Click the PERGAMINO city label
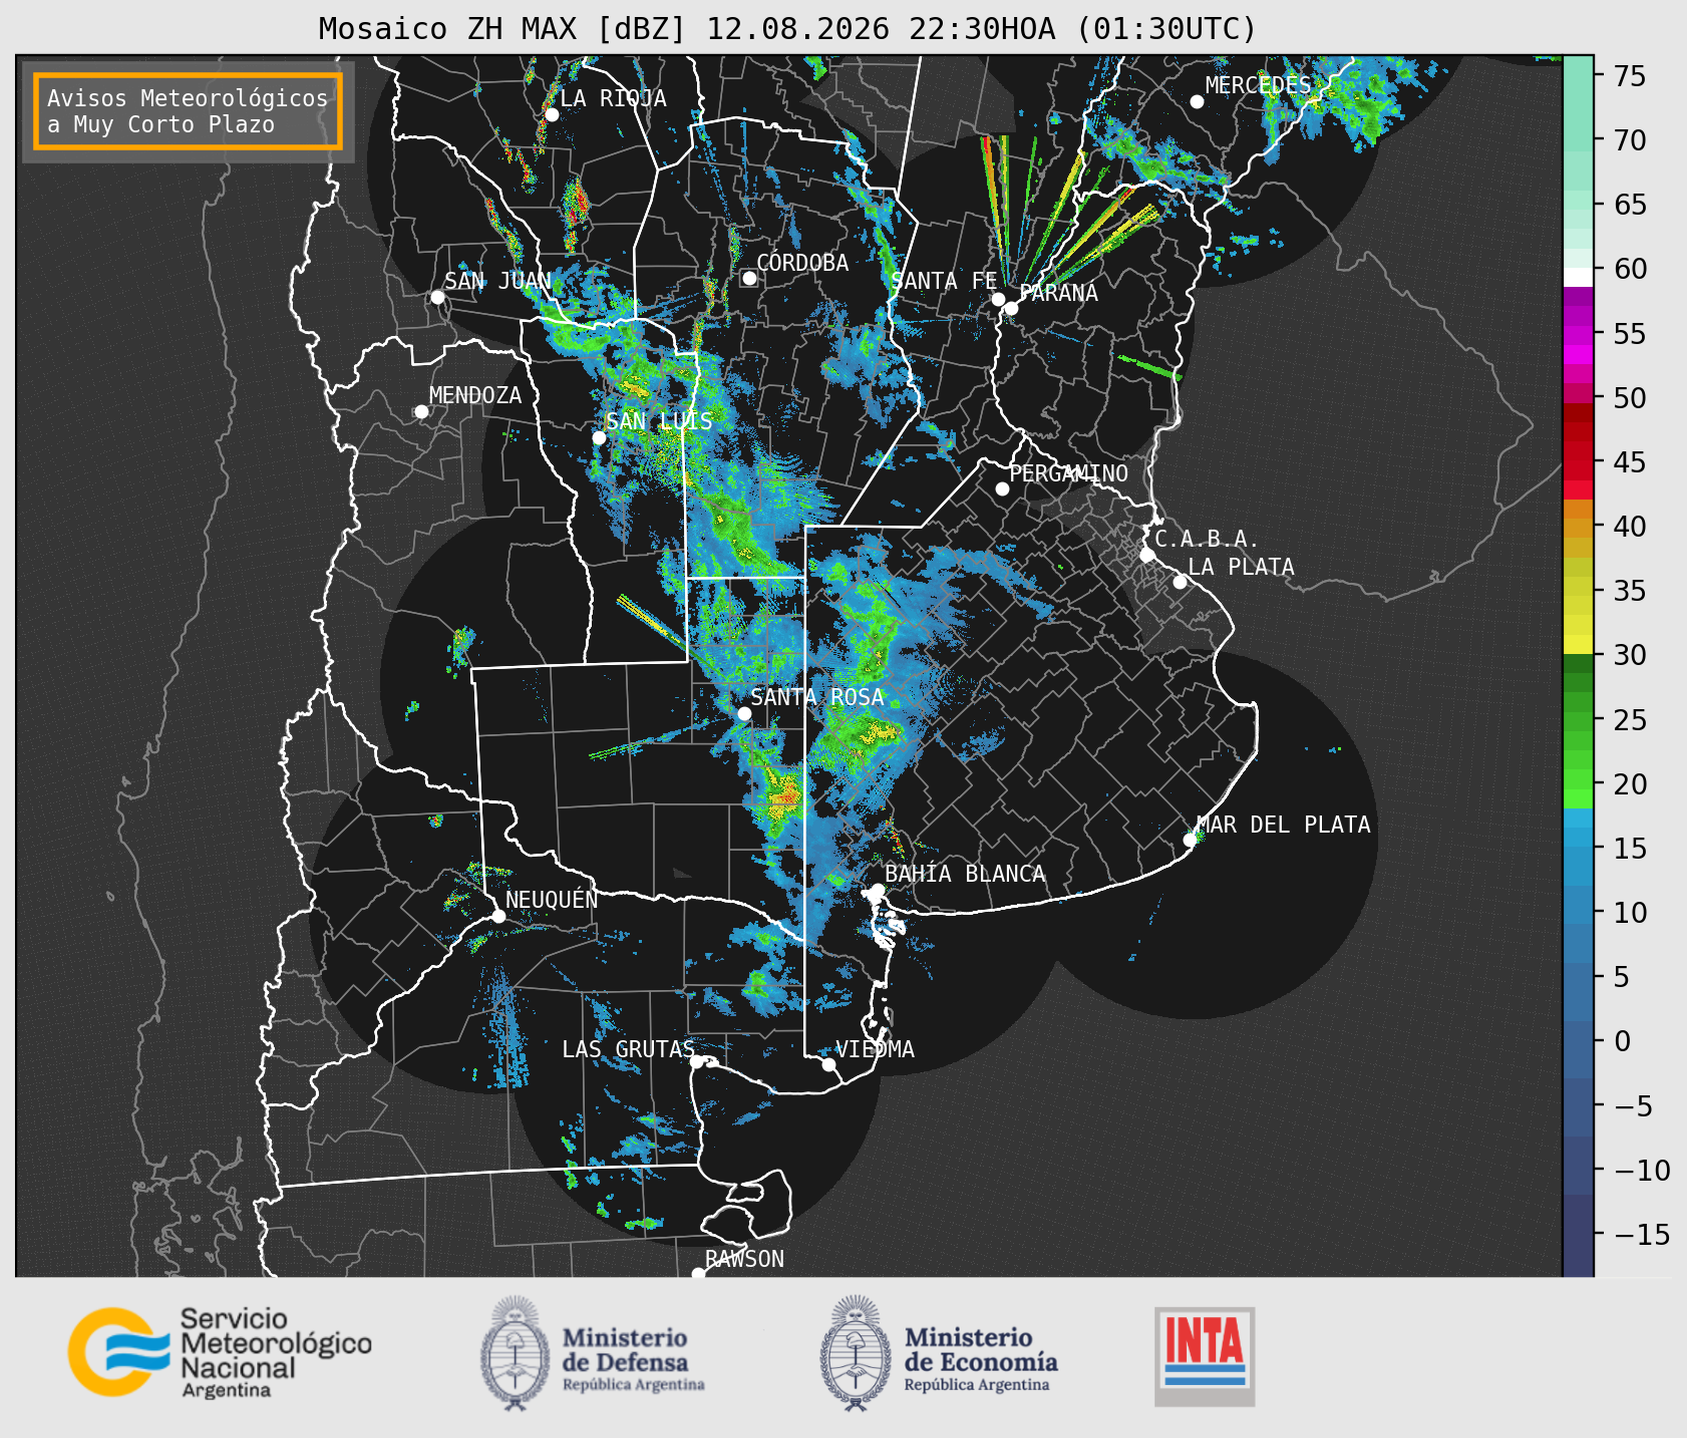This screenshot has width=1687, height=1438. [x=1068, y=473]
